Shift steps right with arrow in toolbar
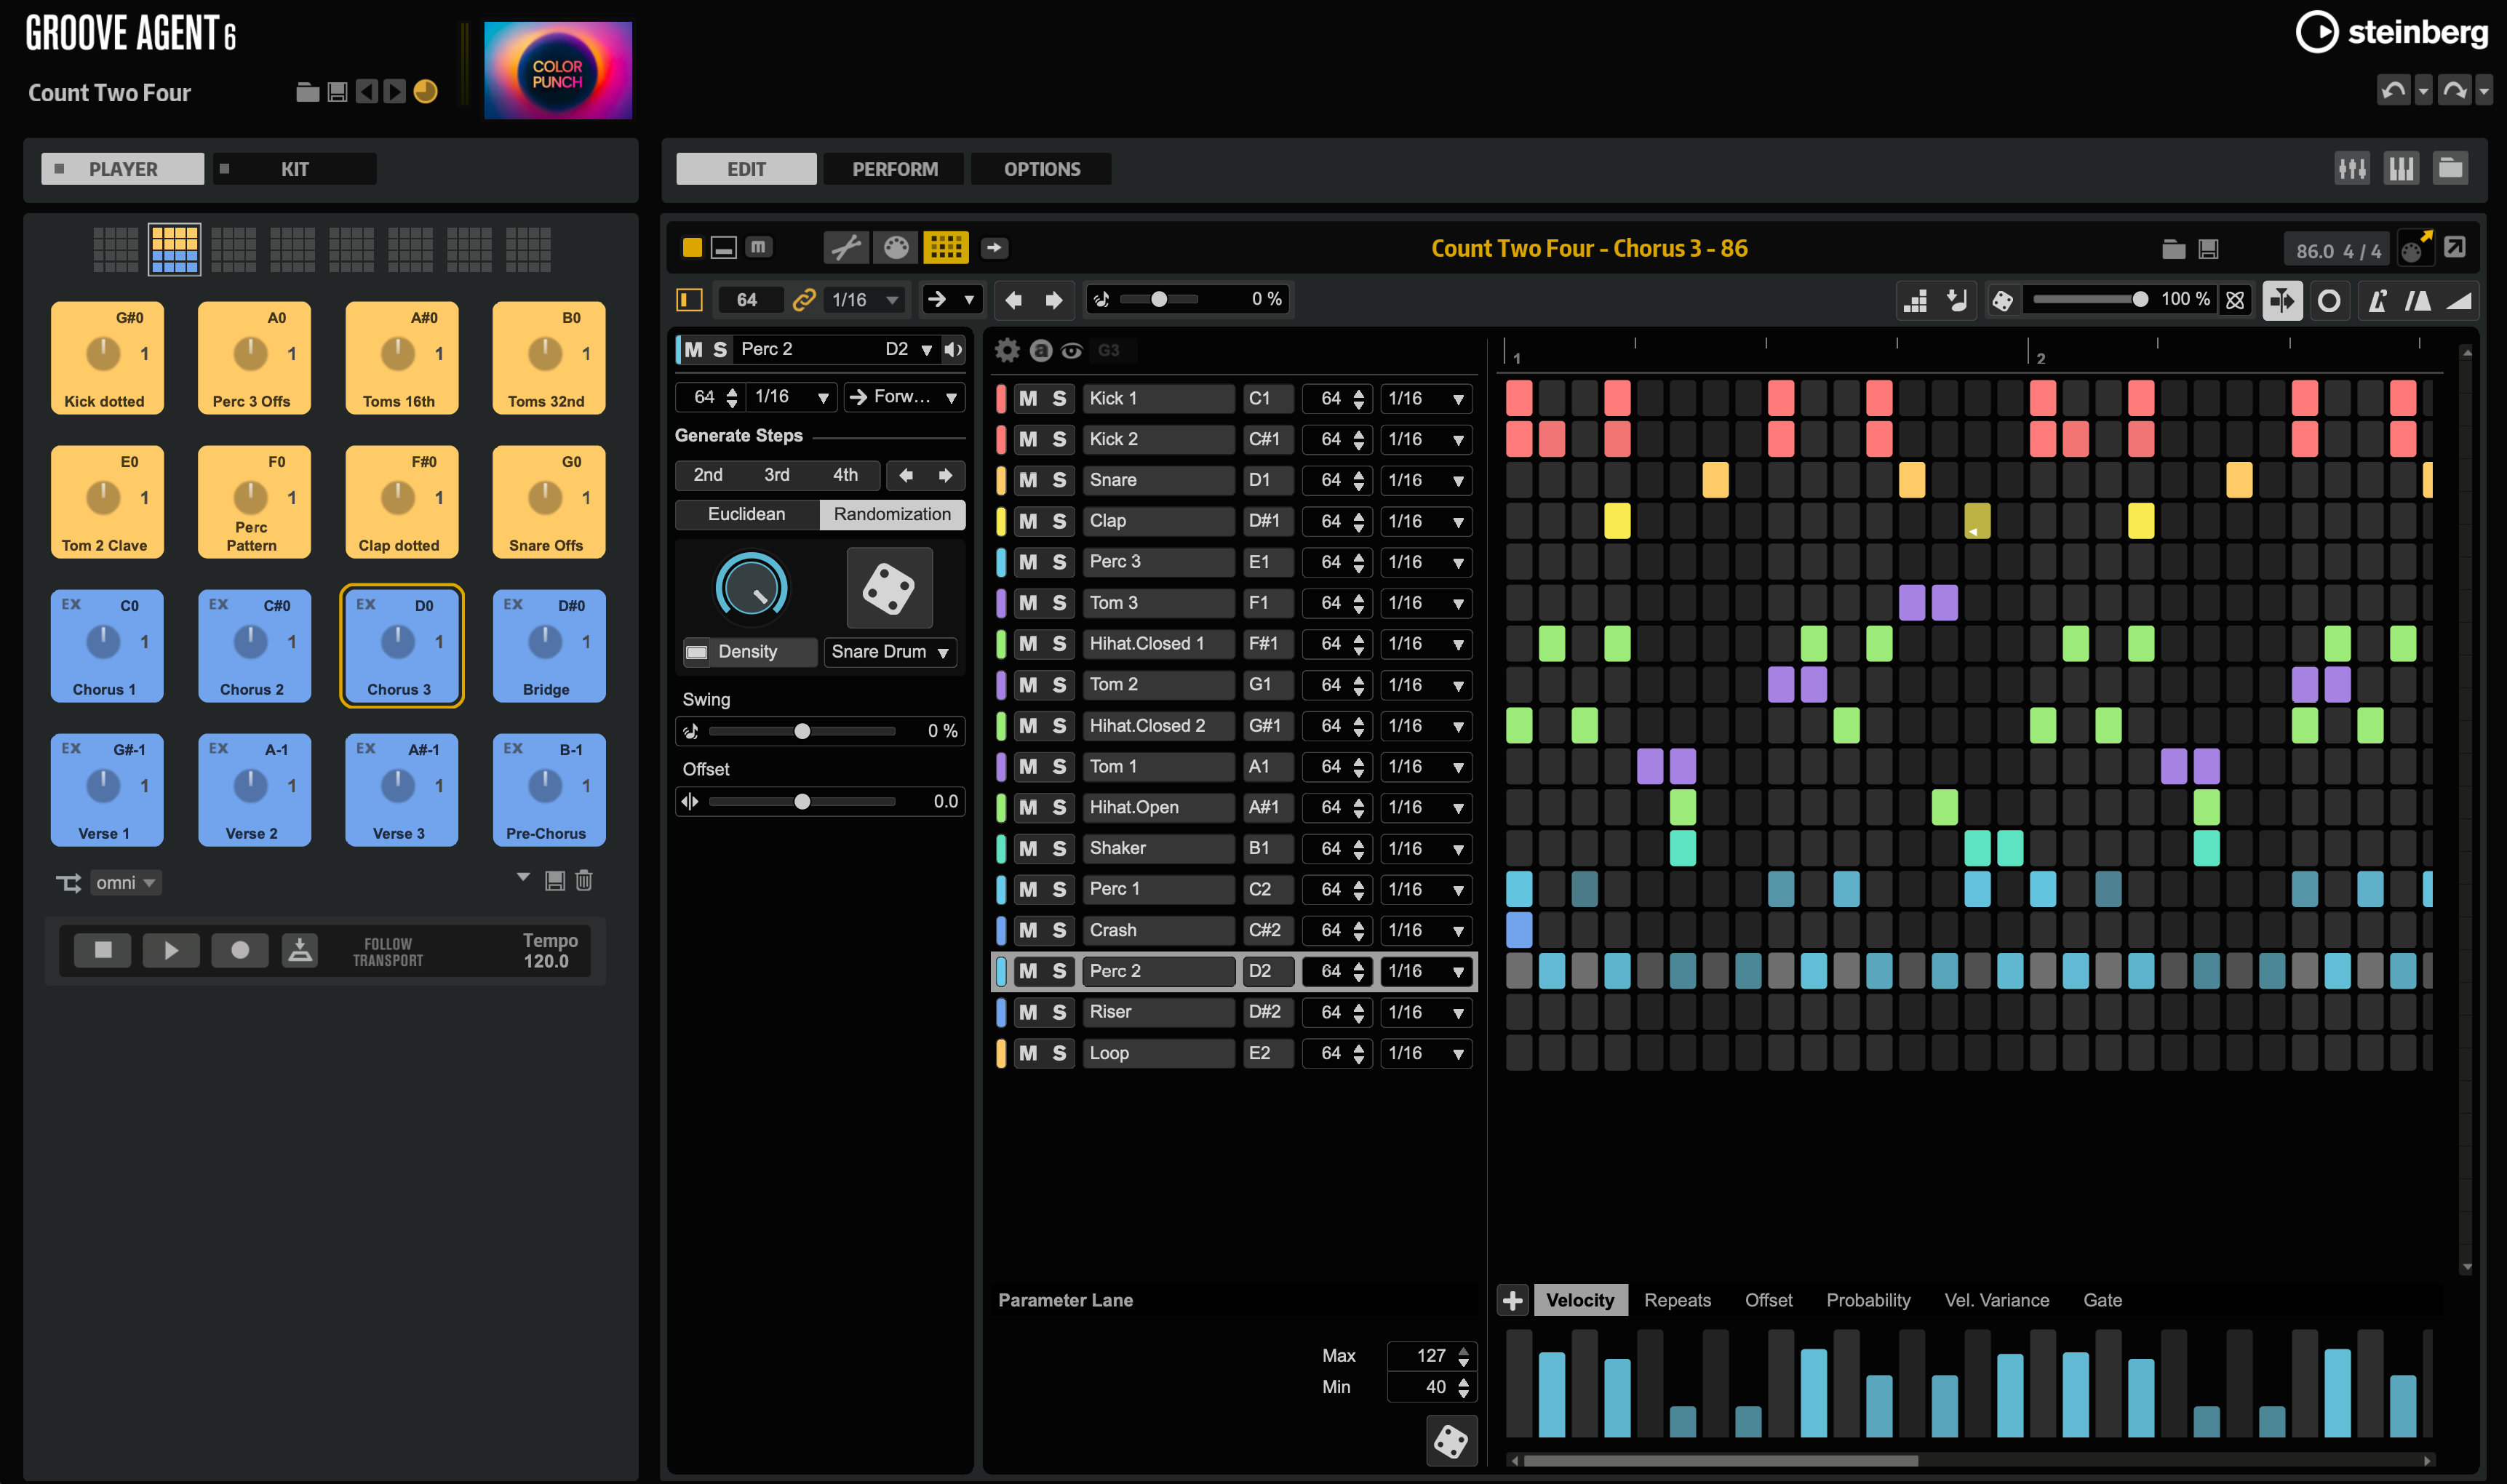2507x1484 pixels. pyautogui.click(x=1054, y=300)
